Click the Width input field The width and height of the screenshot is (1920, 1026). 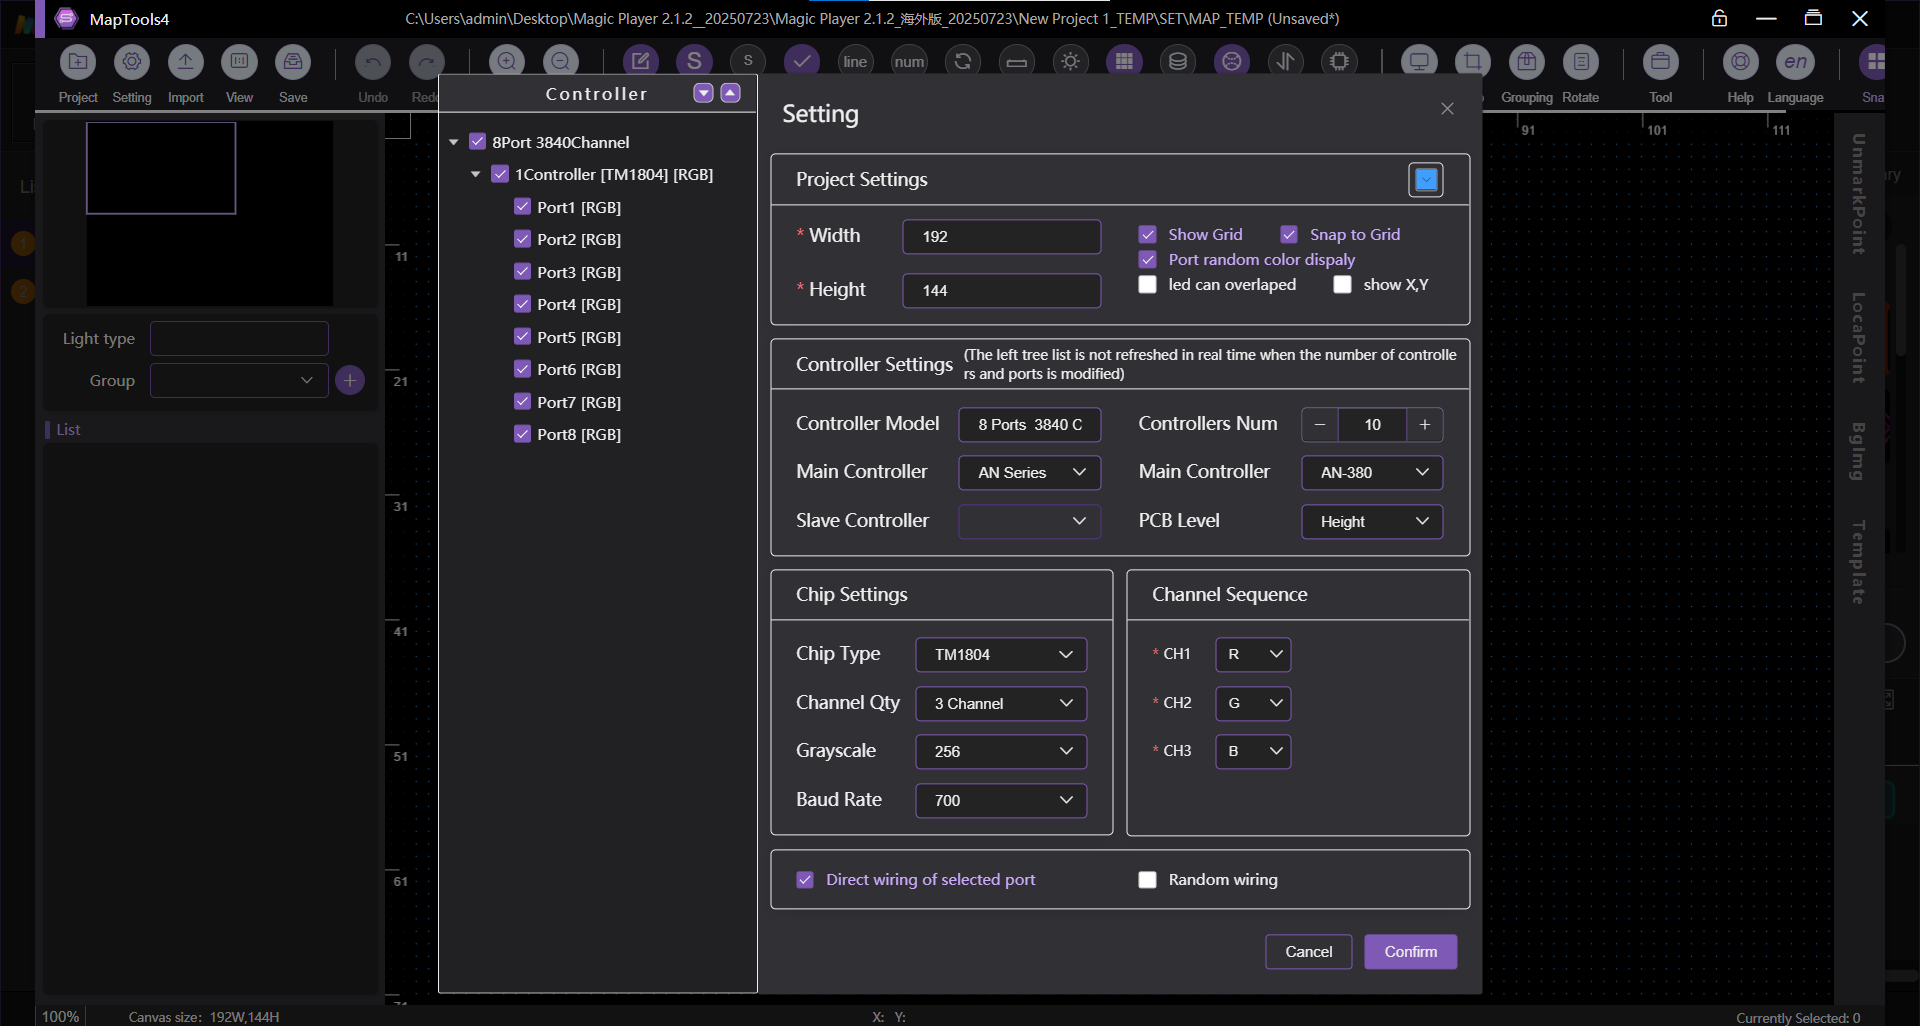tap(1001, 237)
